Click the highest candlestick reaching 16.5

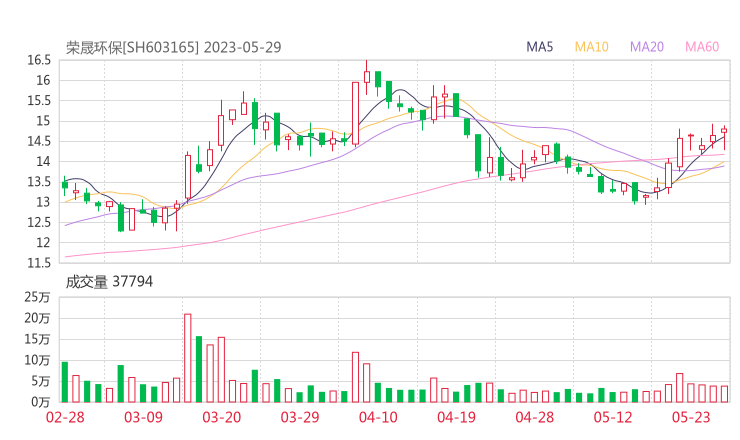click(367, 77)
